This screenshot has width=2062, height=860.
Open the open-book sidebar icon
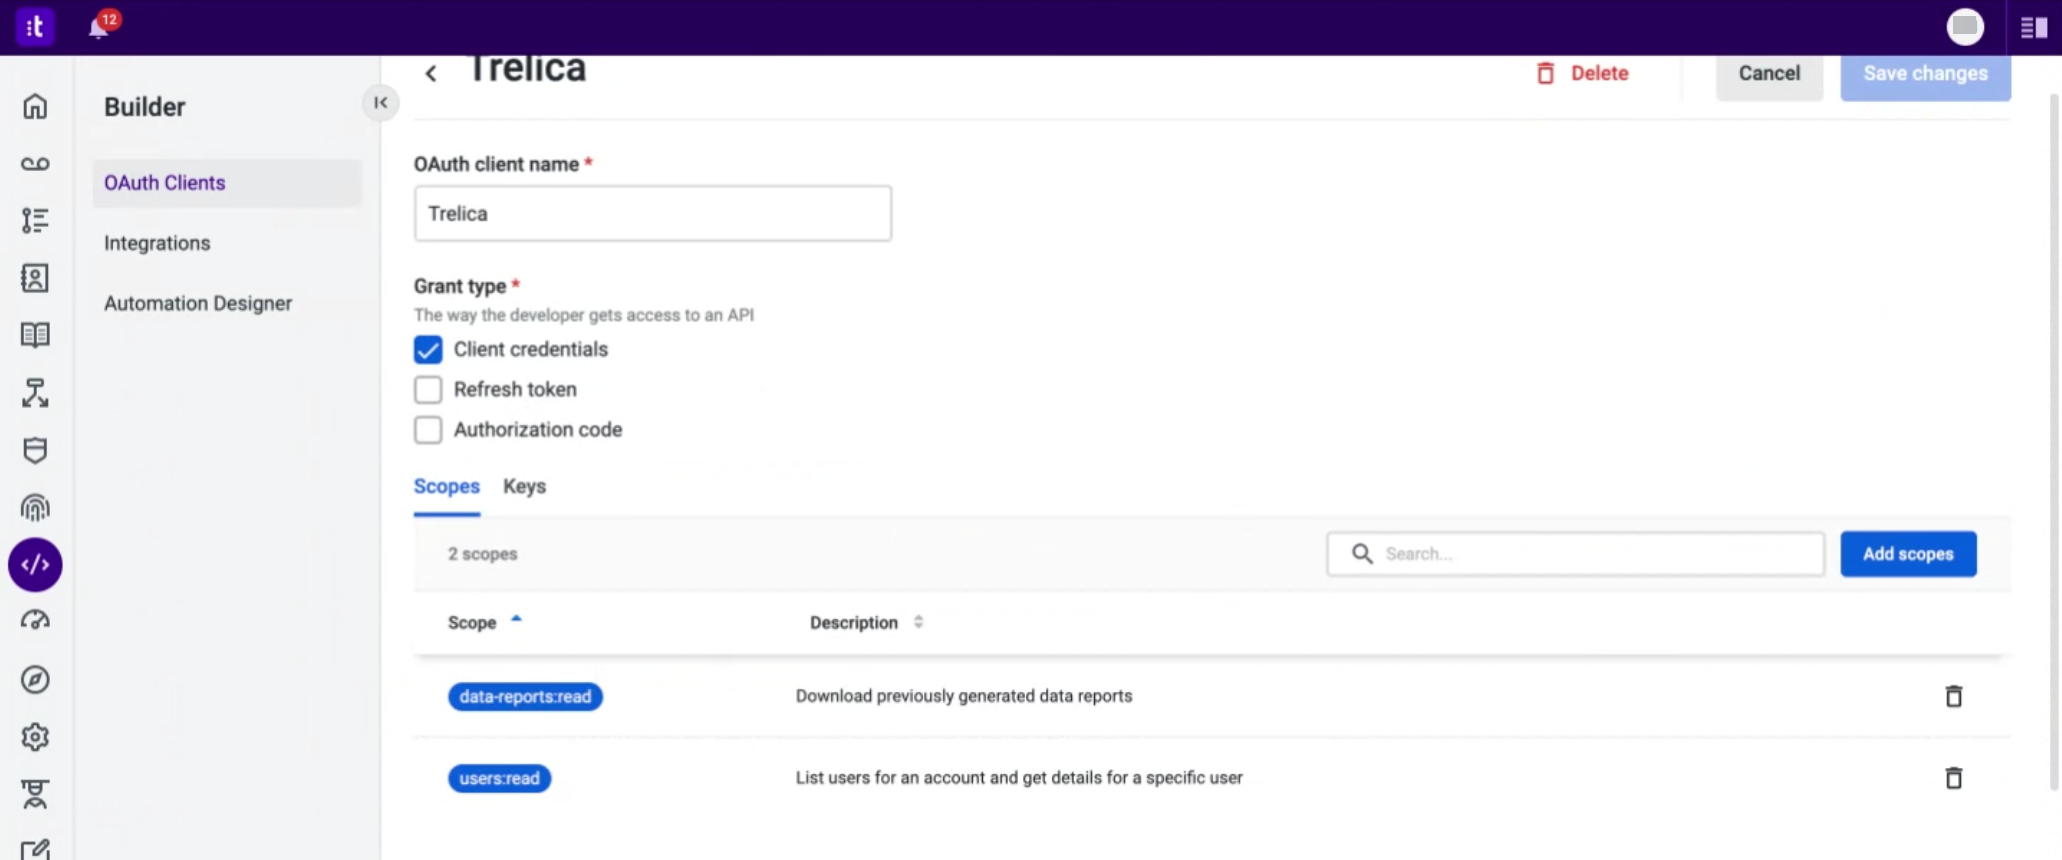pos(35,335)
